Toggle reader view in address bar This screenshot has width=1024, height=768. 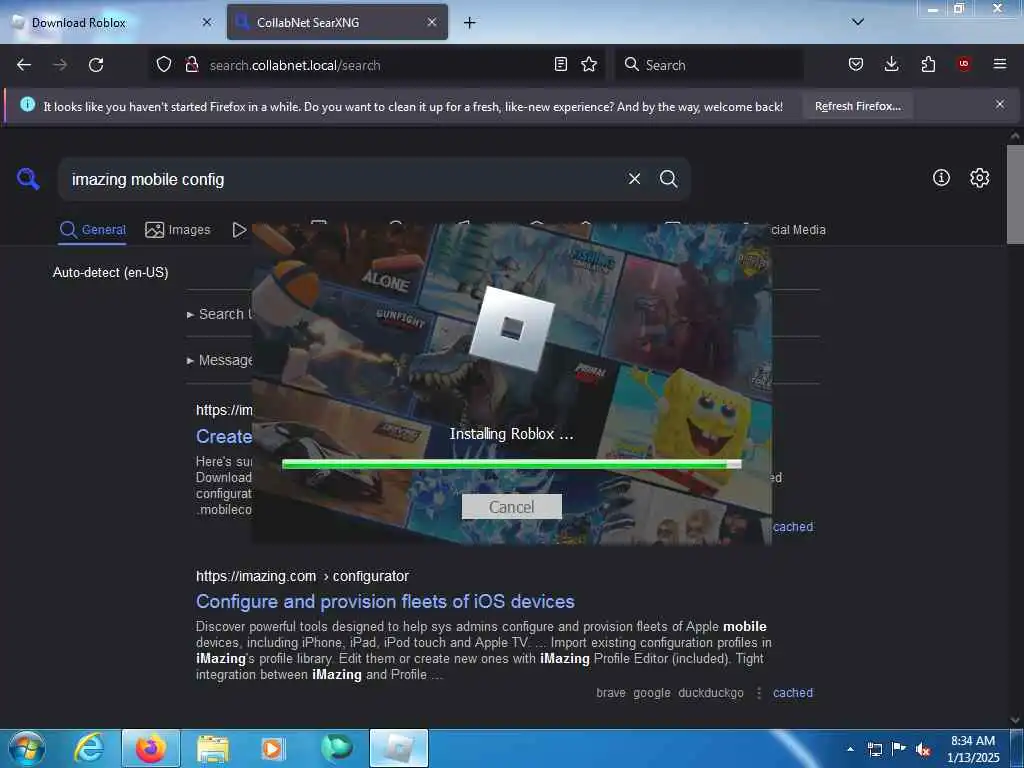[x=560, y=65]
